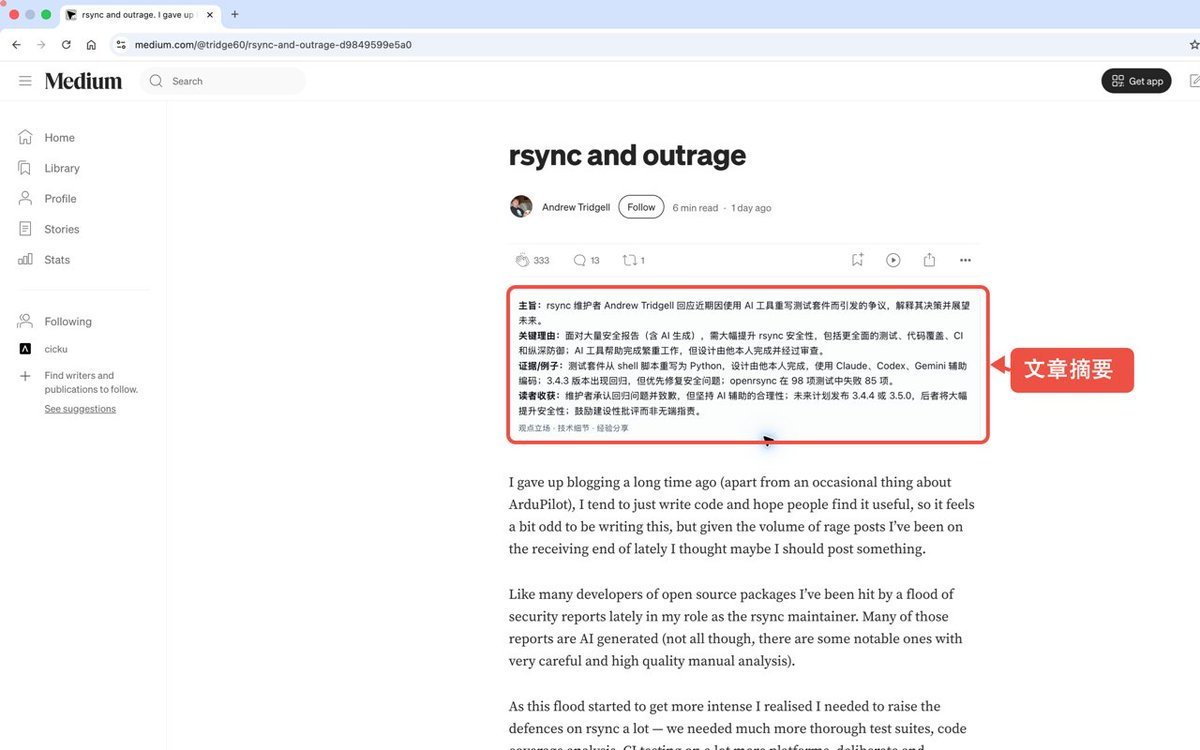Click the Home house icon
1200x750 pixels.
click(x=25, y=138)
